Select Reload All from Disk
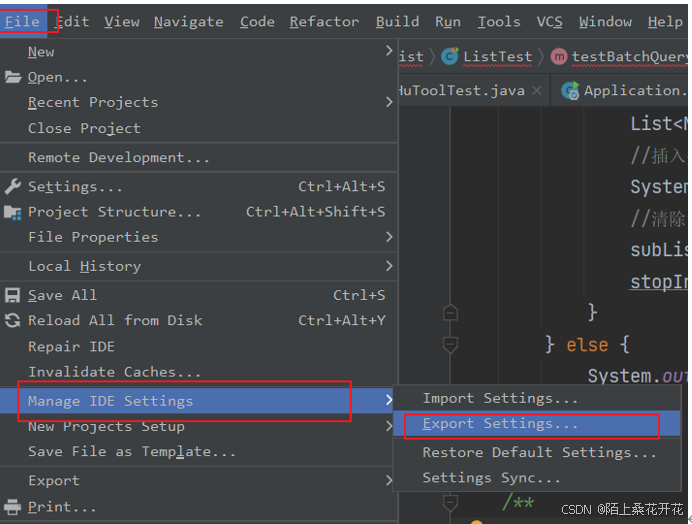The image size is (692, 524). pos(199,320)
